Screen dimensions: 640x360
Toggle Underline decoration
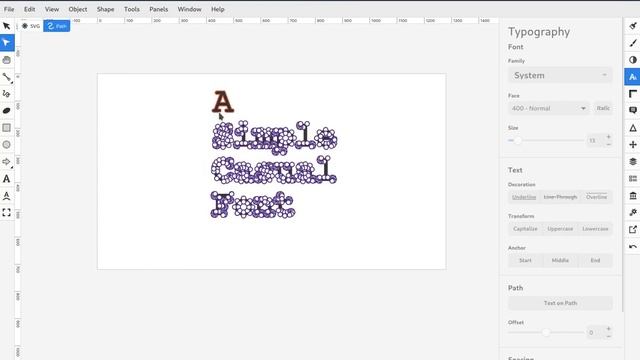click(524, 197)
